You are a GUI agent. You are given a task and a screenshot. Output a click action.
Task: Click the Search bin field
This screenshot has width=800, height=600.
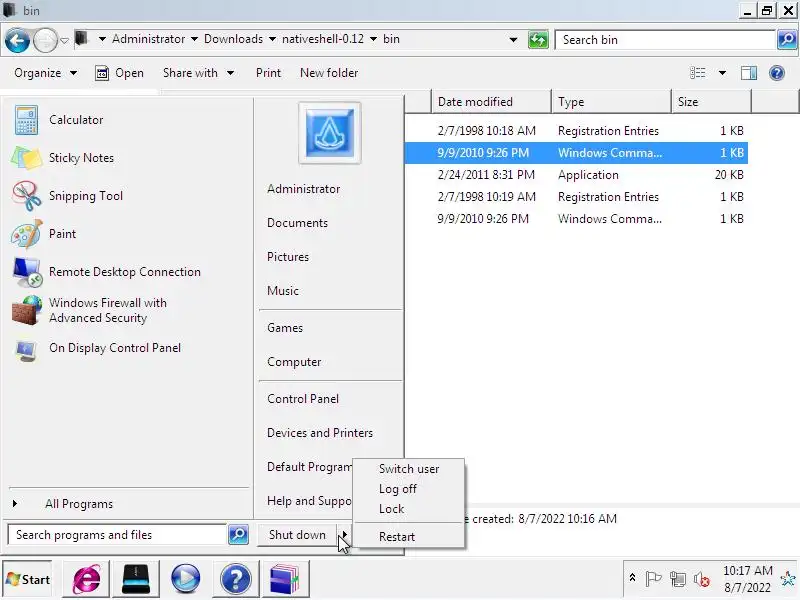665,40
